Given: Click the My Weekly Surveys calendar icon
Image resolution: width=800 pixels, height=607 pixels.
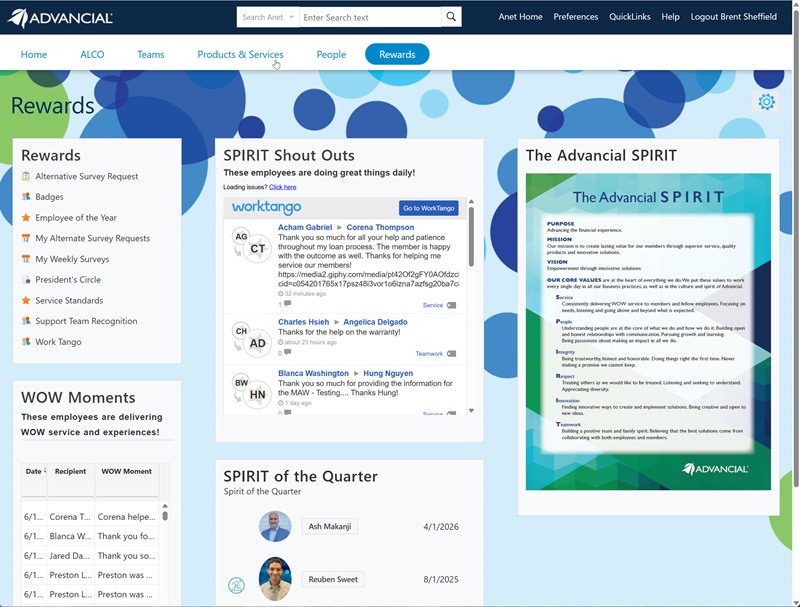Looking at the screenshot, I should 26,259.
